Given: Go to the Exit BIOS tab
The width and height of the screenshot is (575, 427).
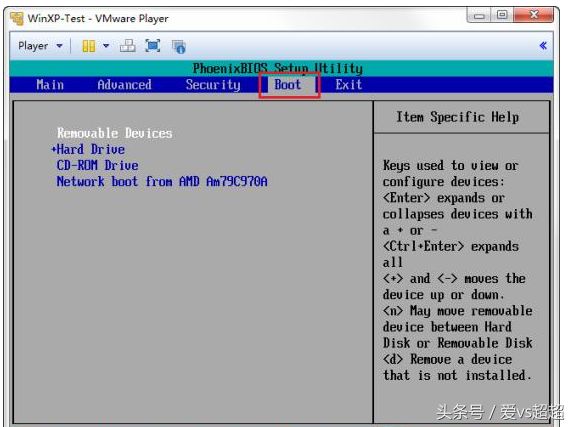Looking at the screenshot, I should (x=348, y=85).
